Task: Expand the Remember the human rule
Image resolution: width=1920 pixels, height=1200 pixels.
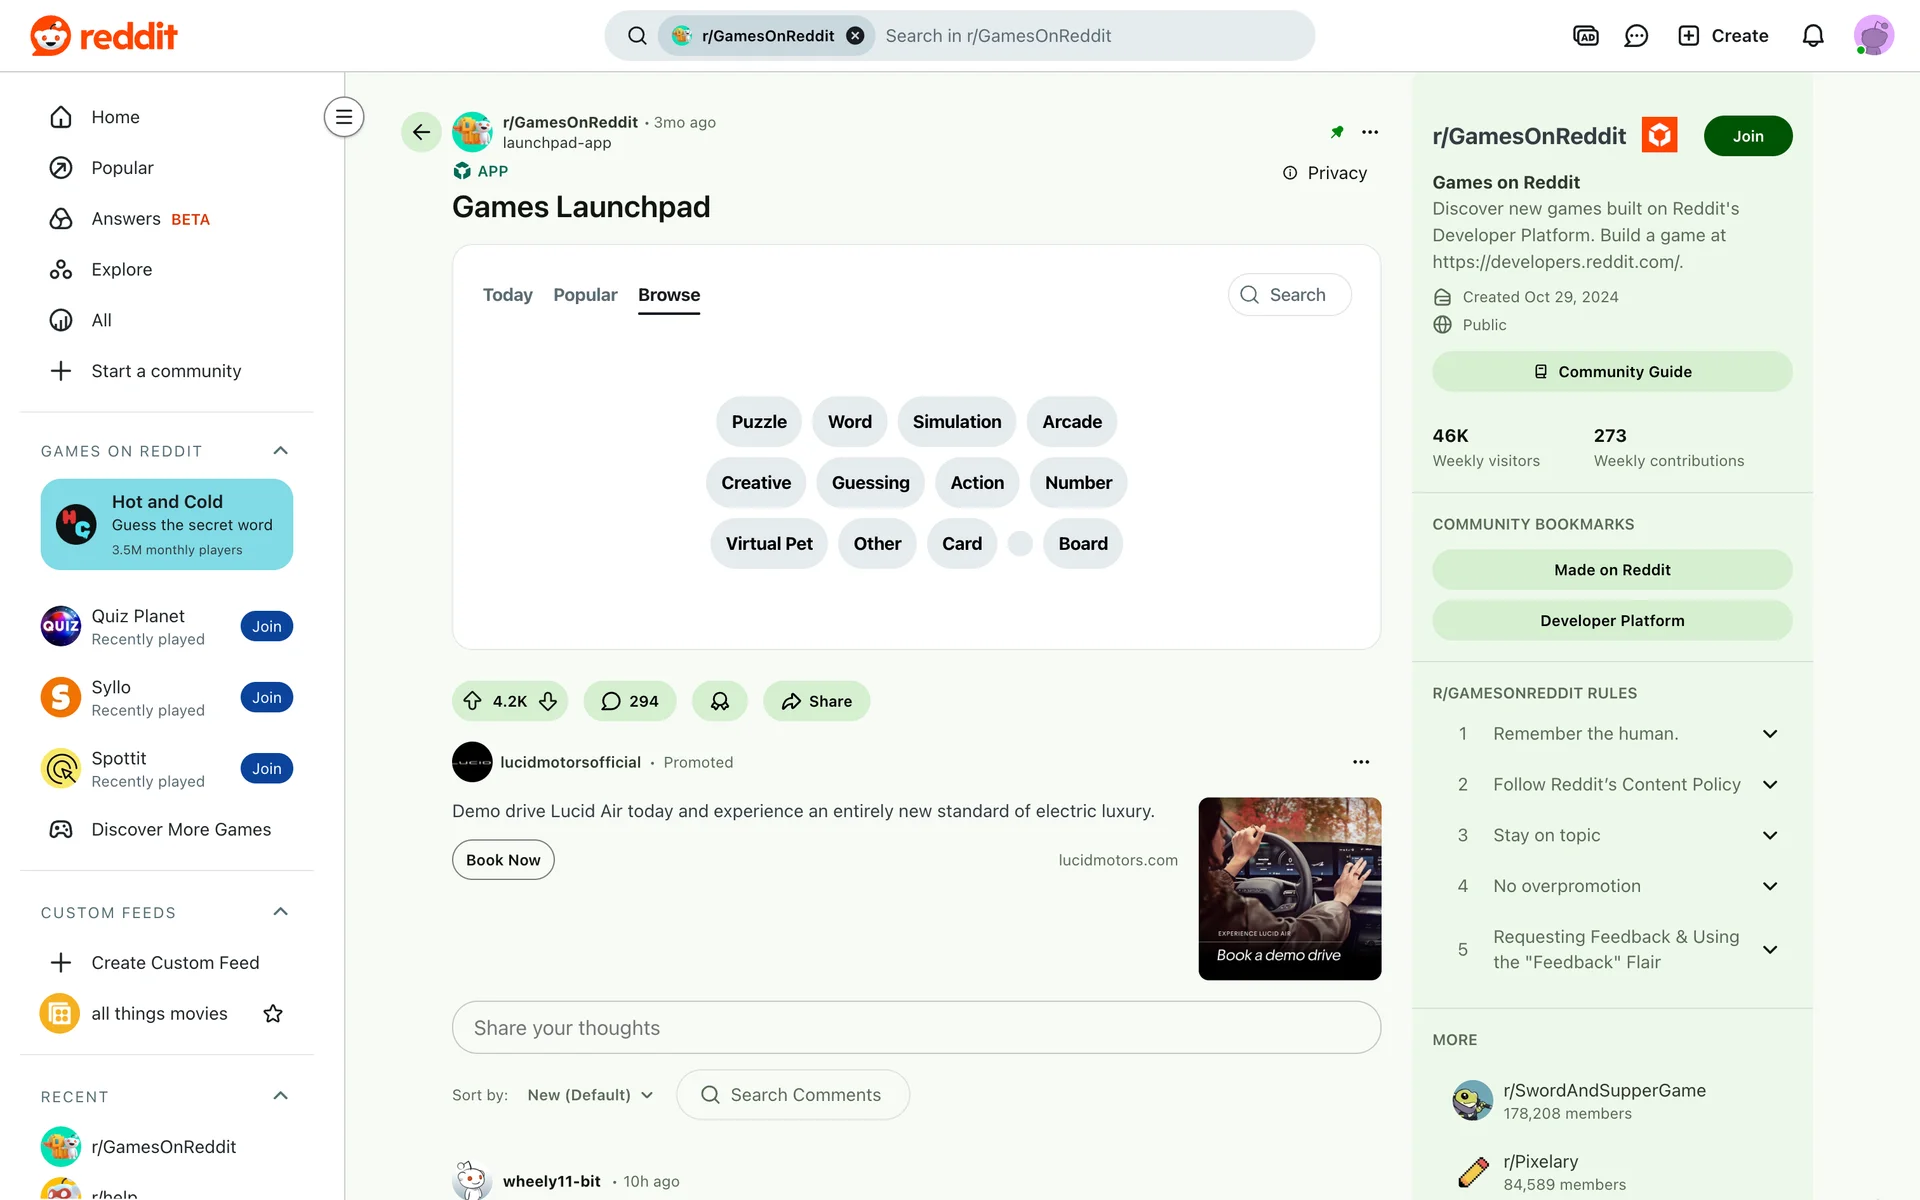Action: click(1769, 734)
